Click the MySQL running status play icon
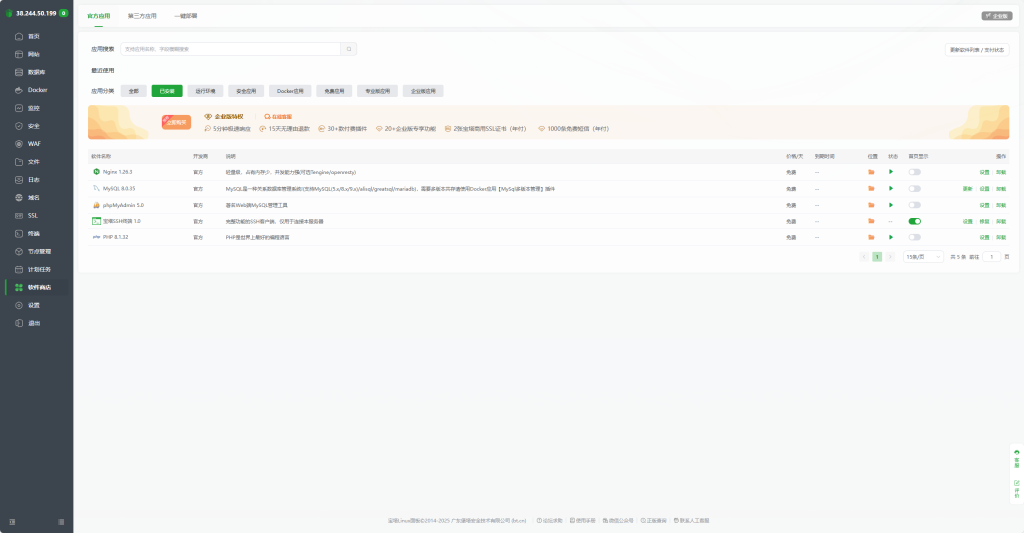The width and height of the screenshot is (1024, 533). coord(891,189)
